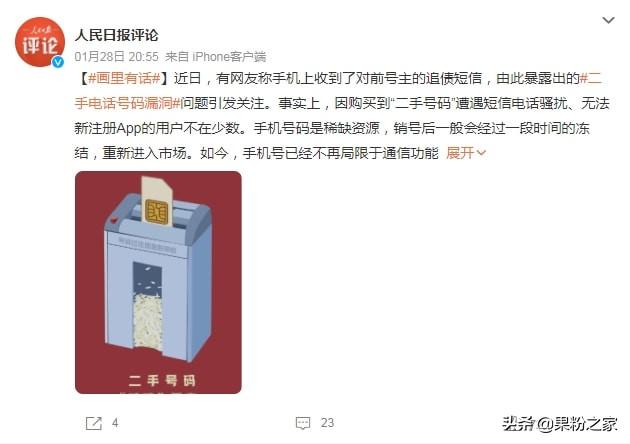Screen dimensions: 630x444
Task: Click the repost share icon
Action: pos(94,423)
